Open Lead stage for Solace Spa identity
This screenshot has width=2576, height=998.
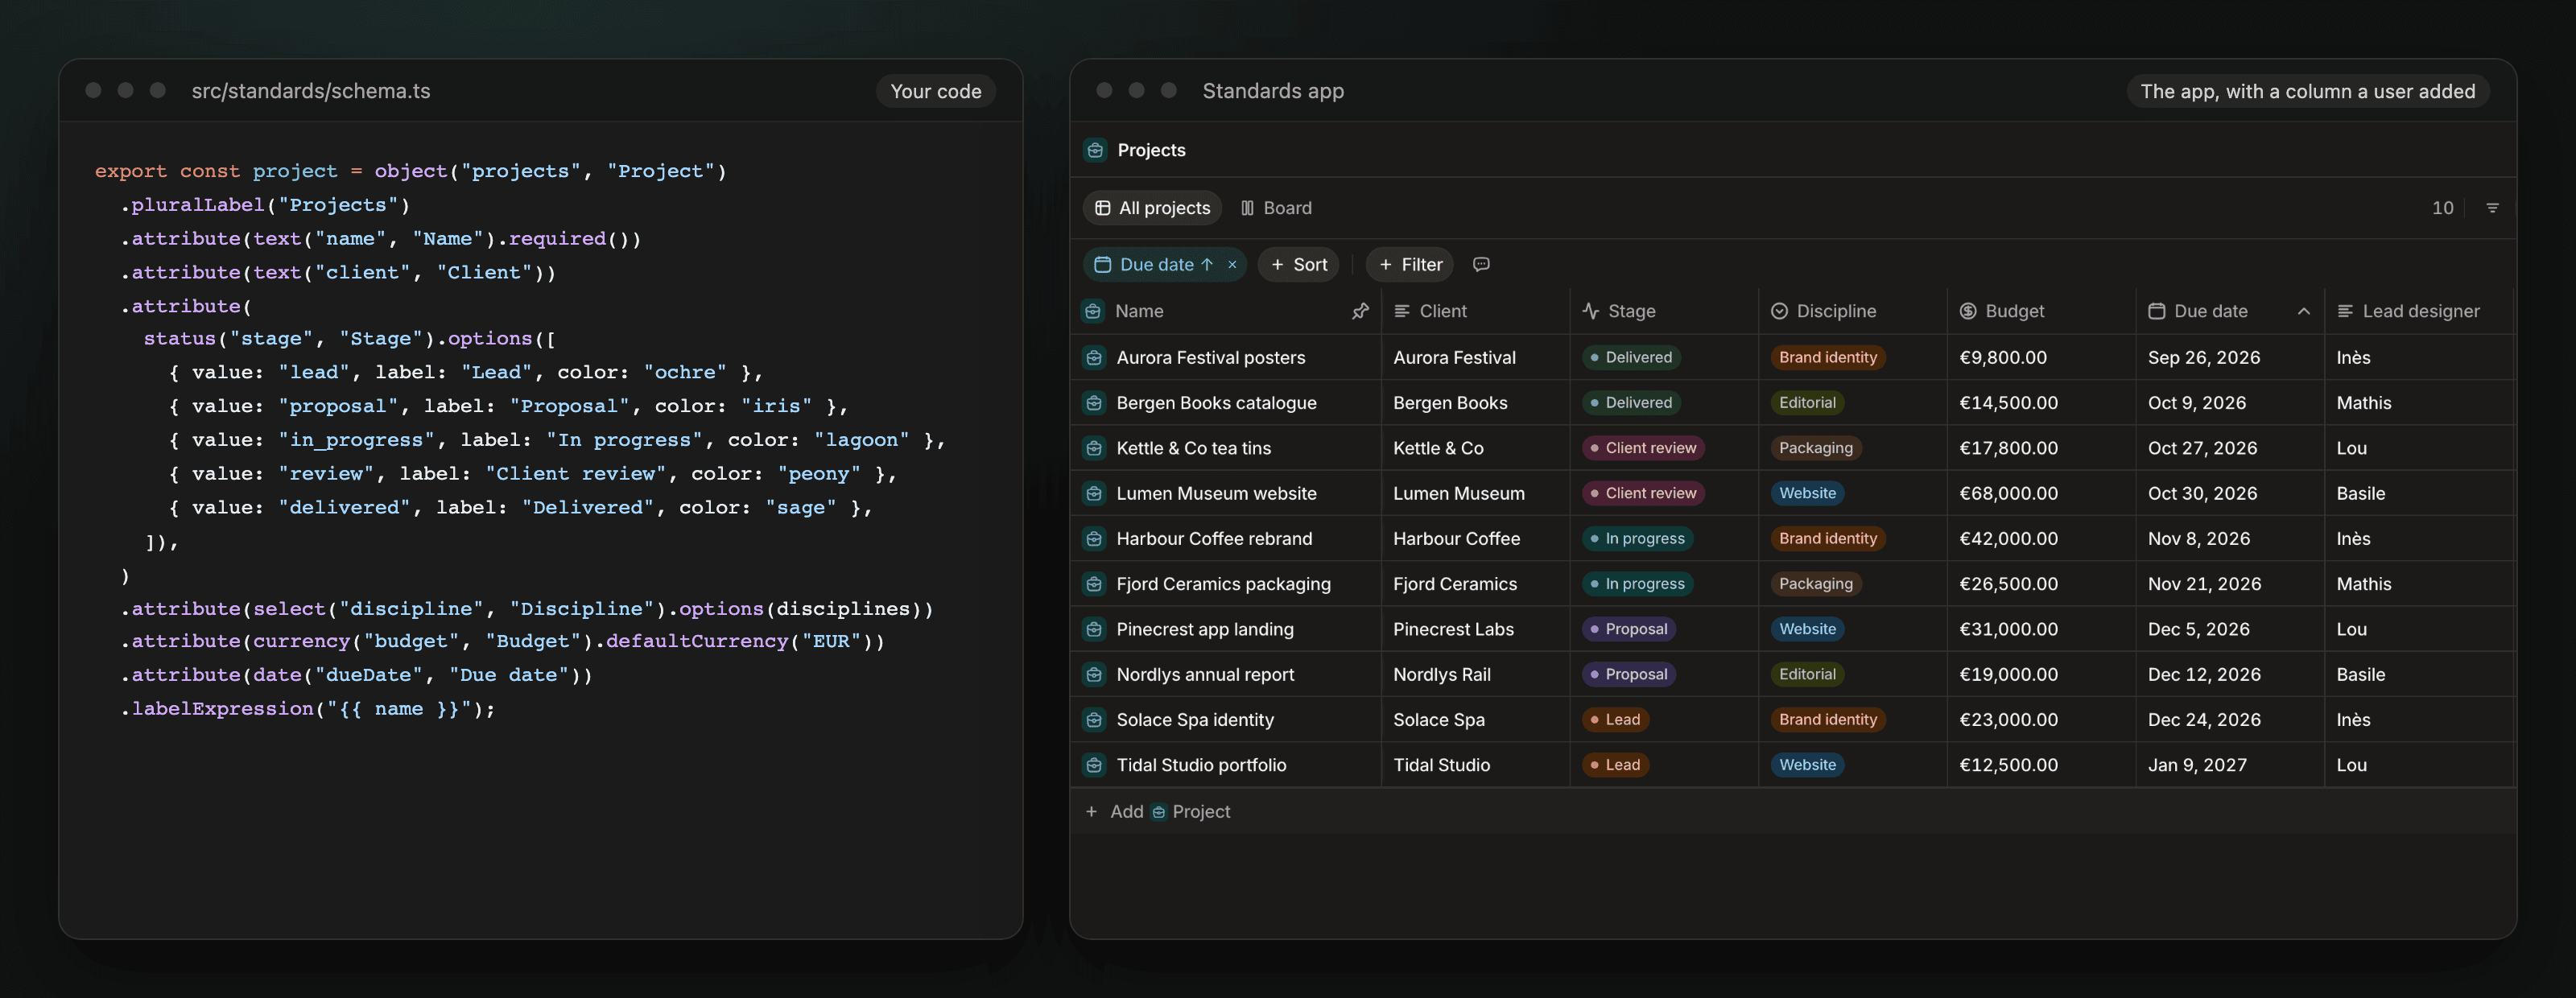[1615, 720]
